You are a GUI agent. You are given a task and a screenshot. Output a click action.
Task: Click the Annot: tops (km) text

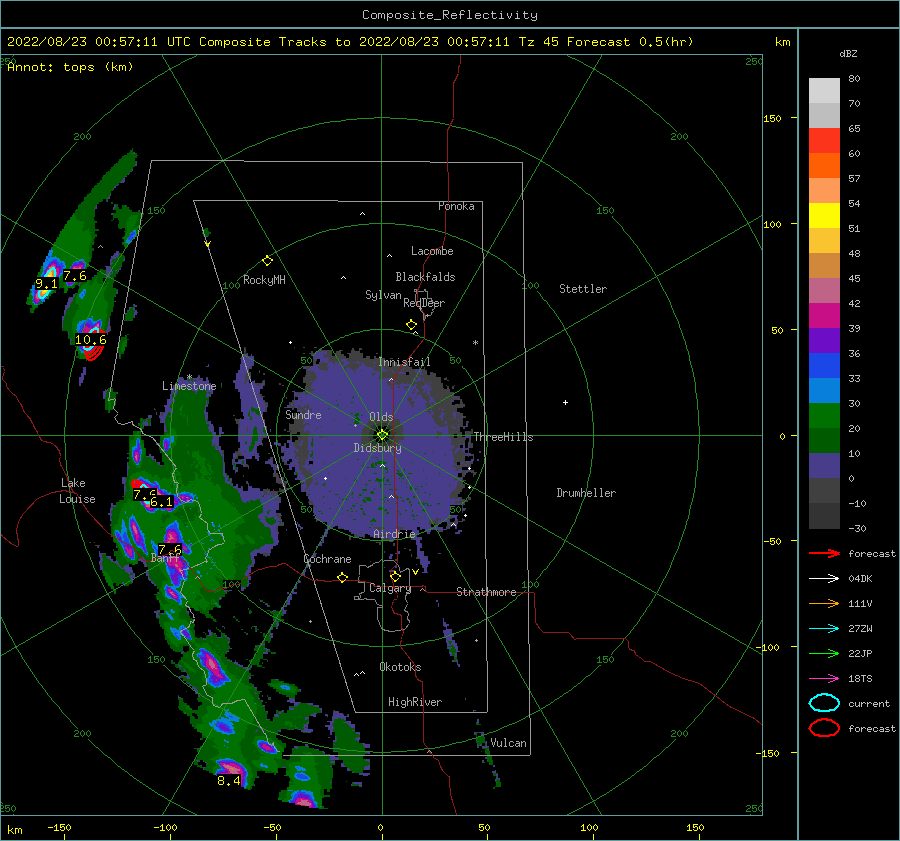pyautogui.click(x=70, y=67)
